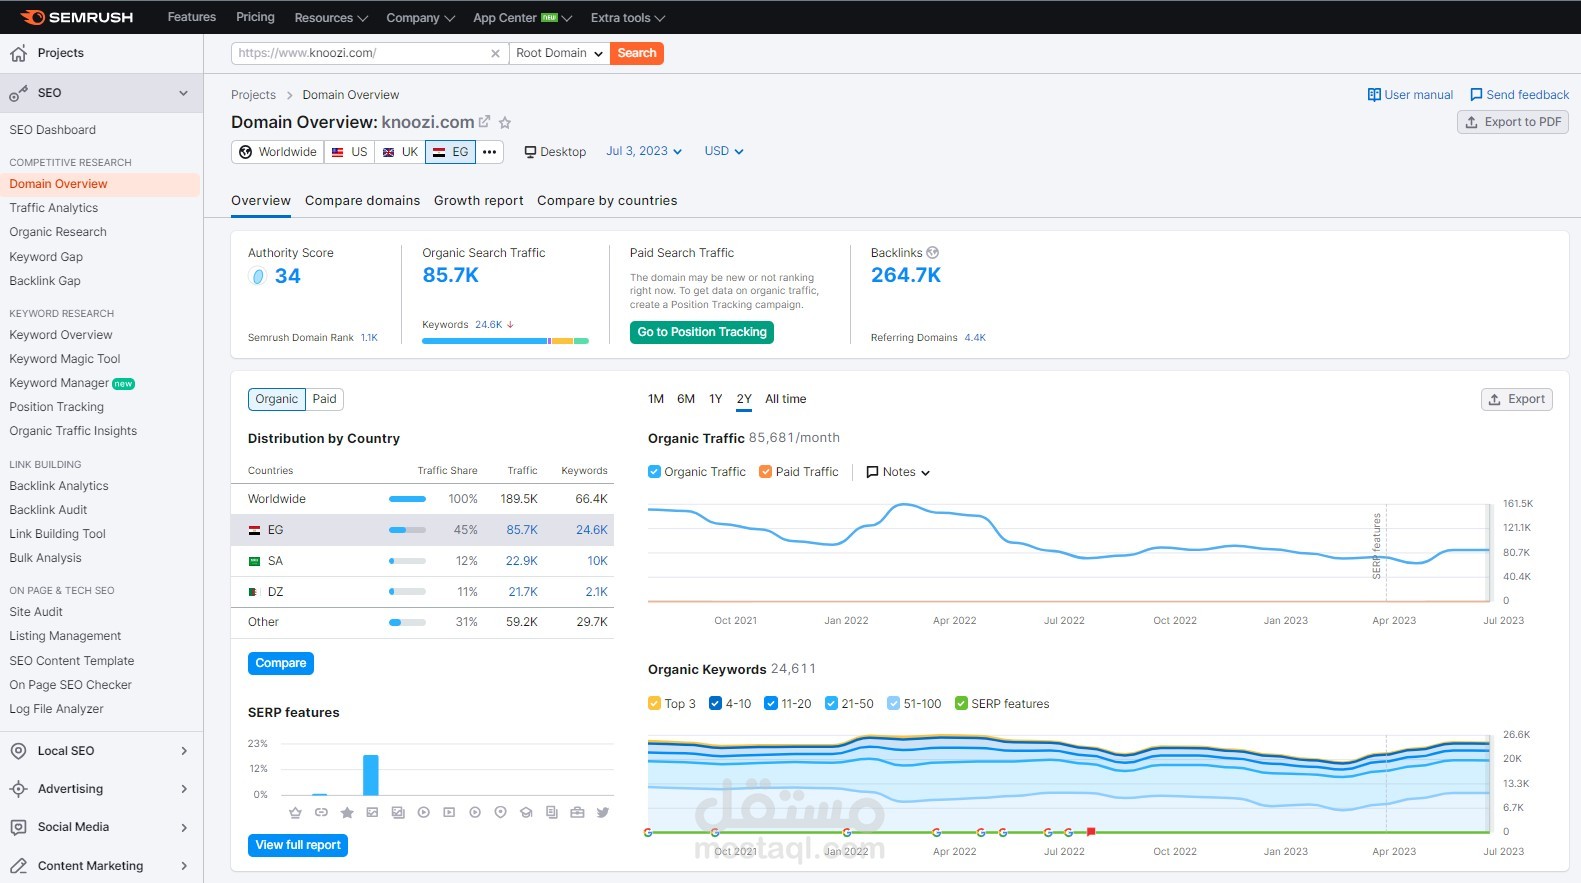Clear the domain search field
This screenshot has width=1581, height=883.
point(495,54)
